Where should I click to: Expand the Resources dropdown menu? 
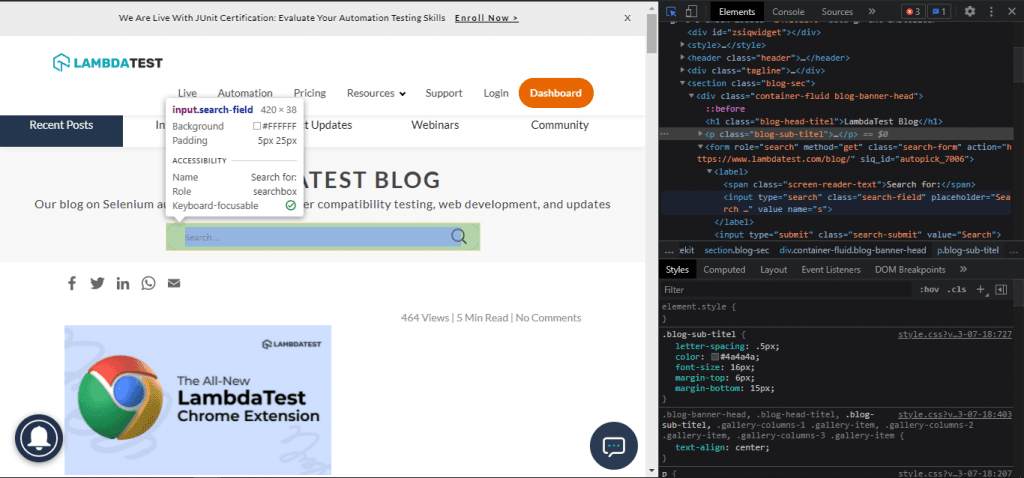(x=376, y=93)
